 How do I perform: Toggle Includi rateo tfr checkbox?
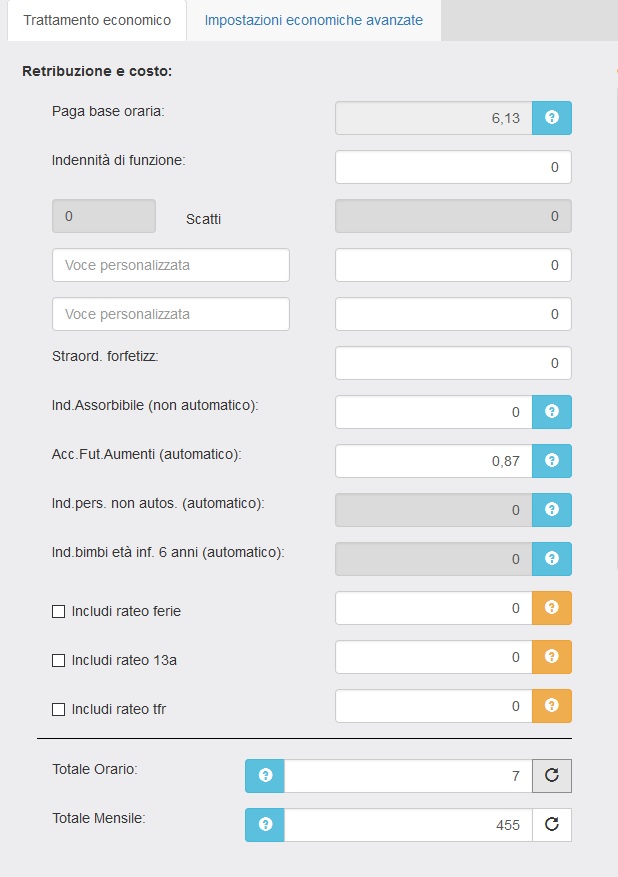point(58,709)
